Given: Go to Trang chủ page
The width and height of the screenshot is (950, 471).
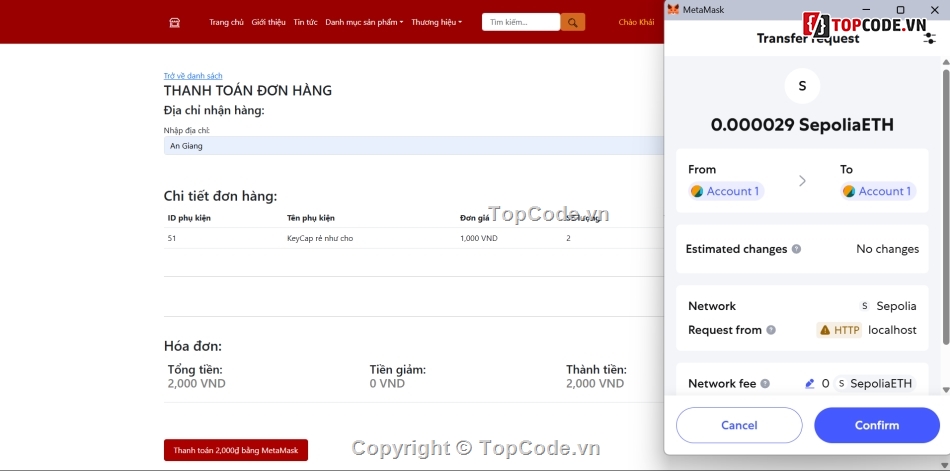Looking at the screenshot, I should tap(227, 22).
